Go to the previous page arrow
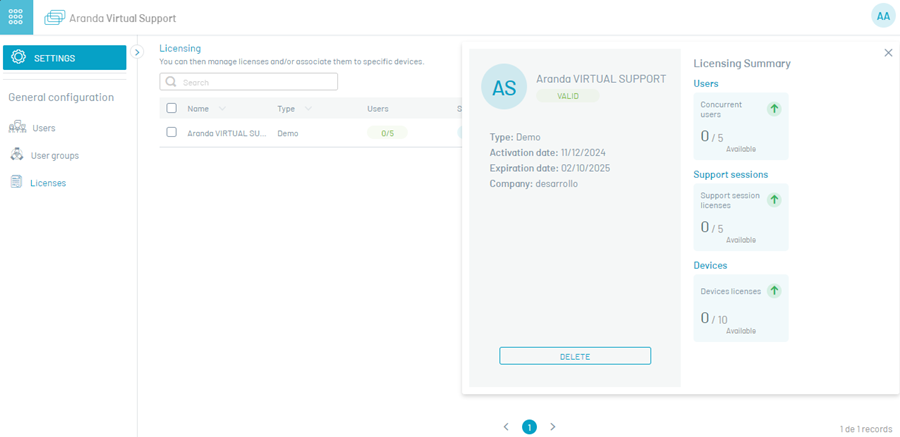900x437 pixels. (x=506, y=427)
